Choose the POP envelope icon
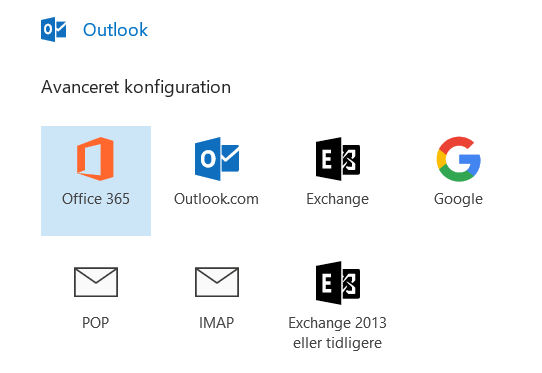Image resolution: width=542 pixels, height=373 pixels. point(96,282)
